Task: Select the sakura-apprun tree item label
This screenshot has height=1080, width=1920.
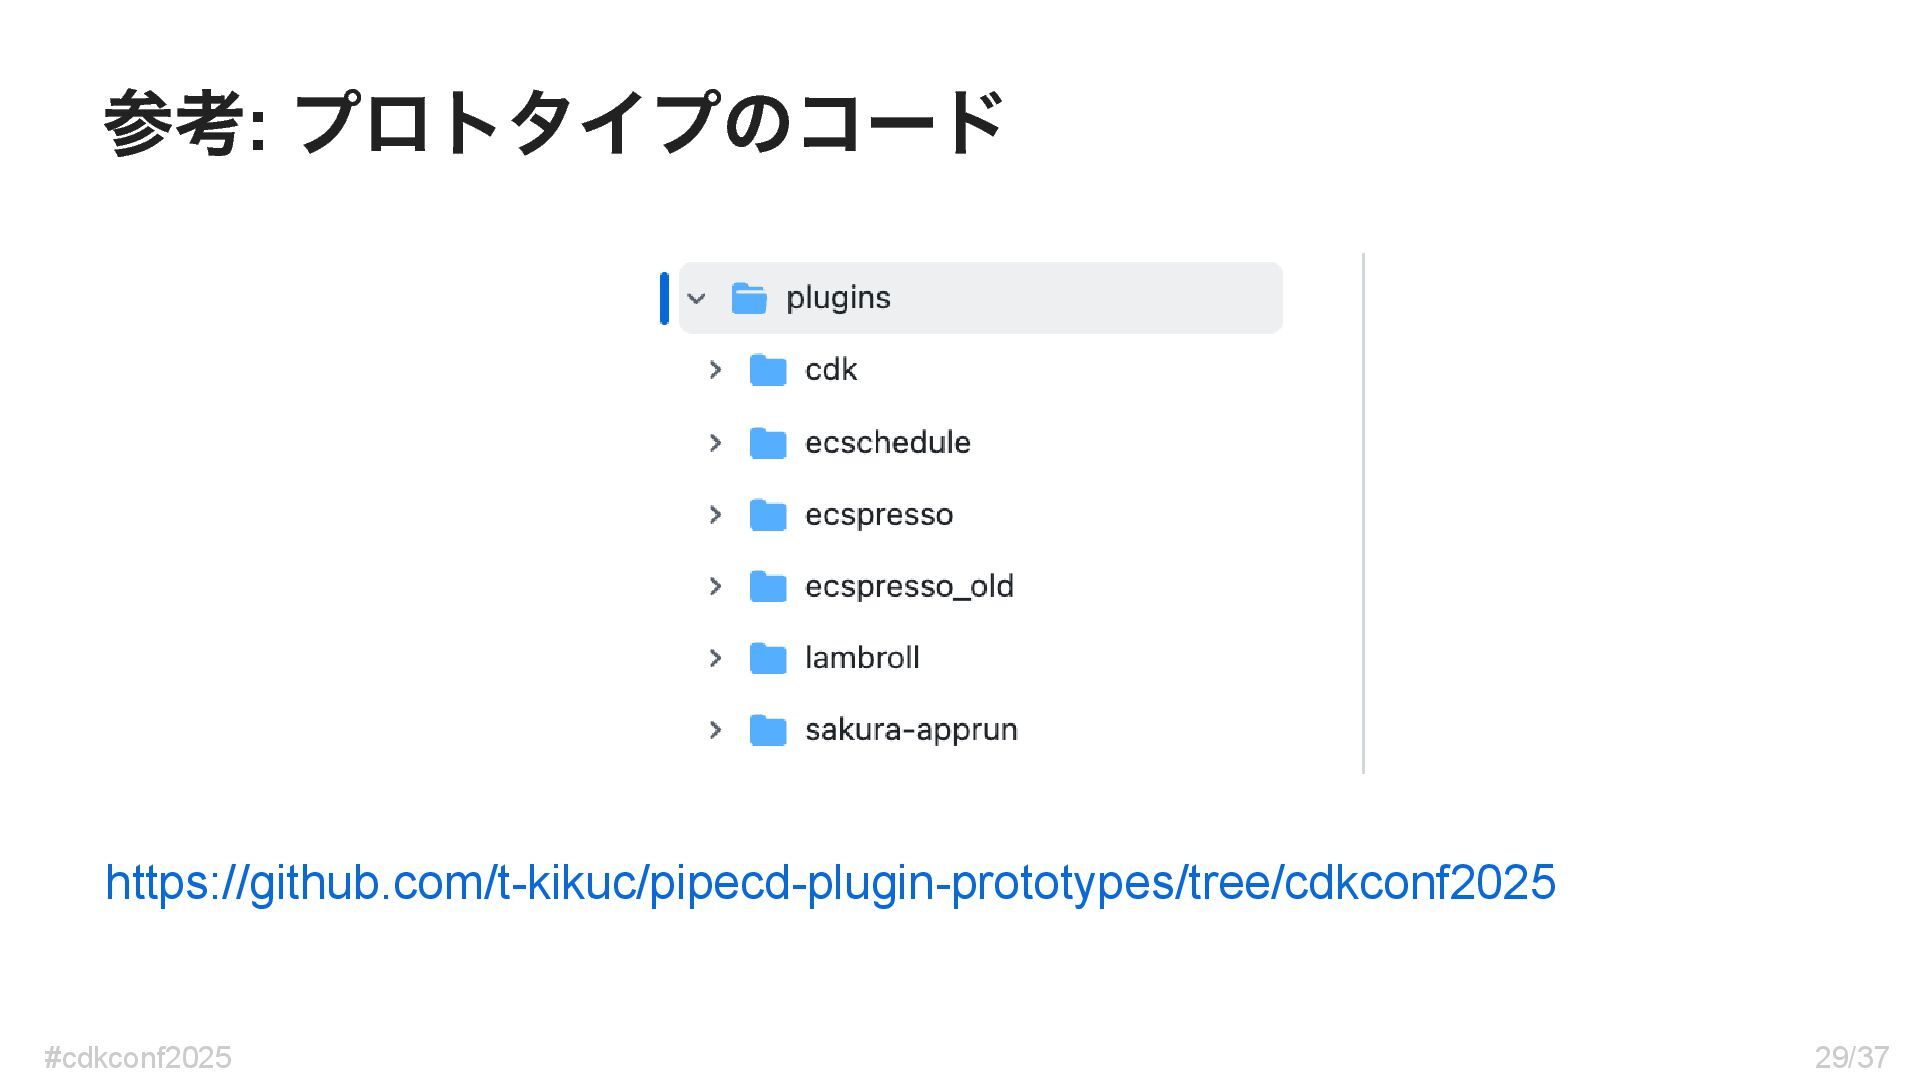Action: pos(911,730)
